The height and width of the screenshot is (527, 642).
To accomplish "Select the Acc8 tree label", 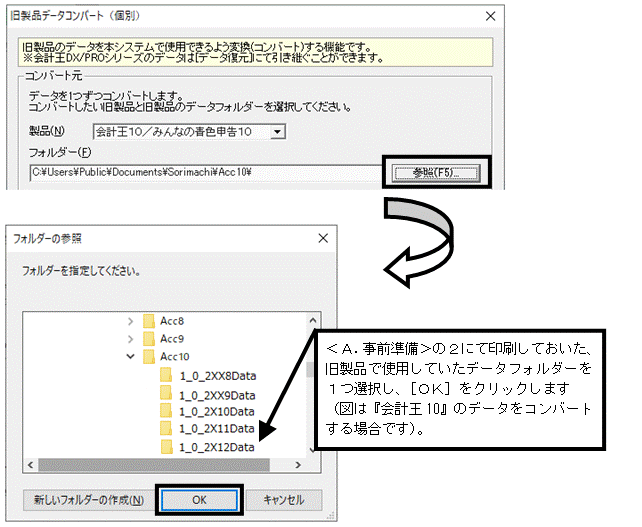I will [172, 321].
